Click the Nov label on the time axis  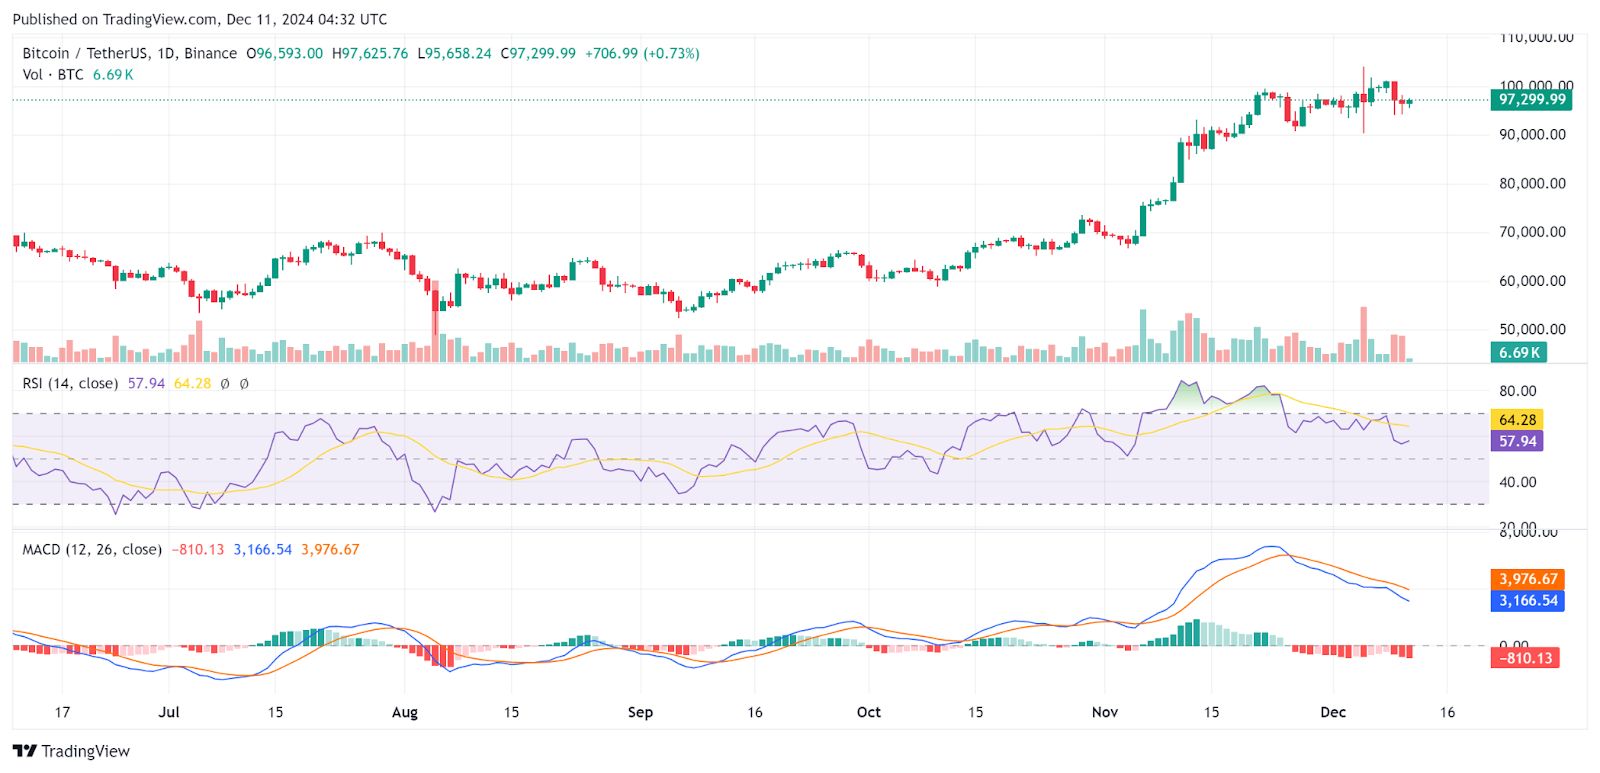1104,712
